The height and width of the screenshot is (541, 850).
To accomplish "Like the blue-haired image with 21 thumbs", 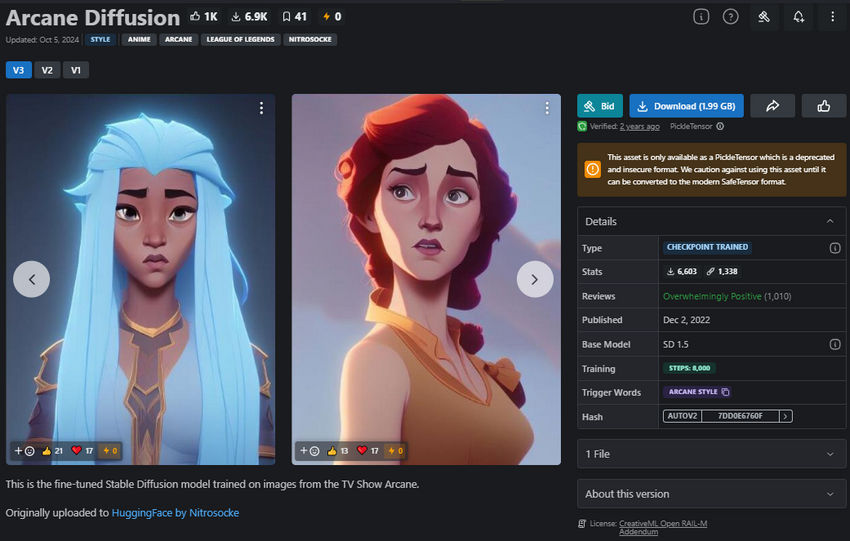I will click(53, 450).
